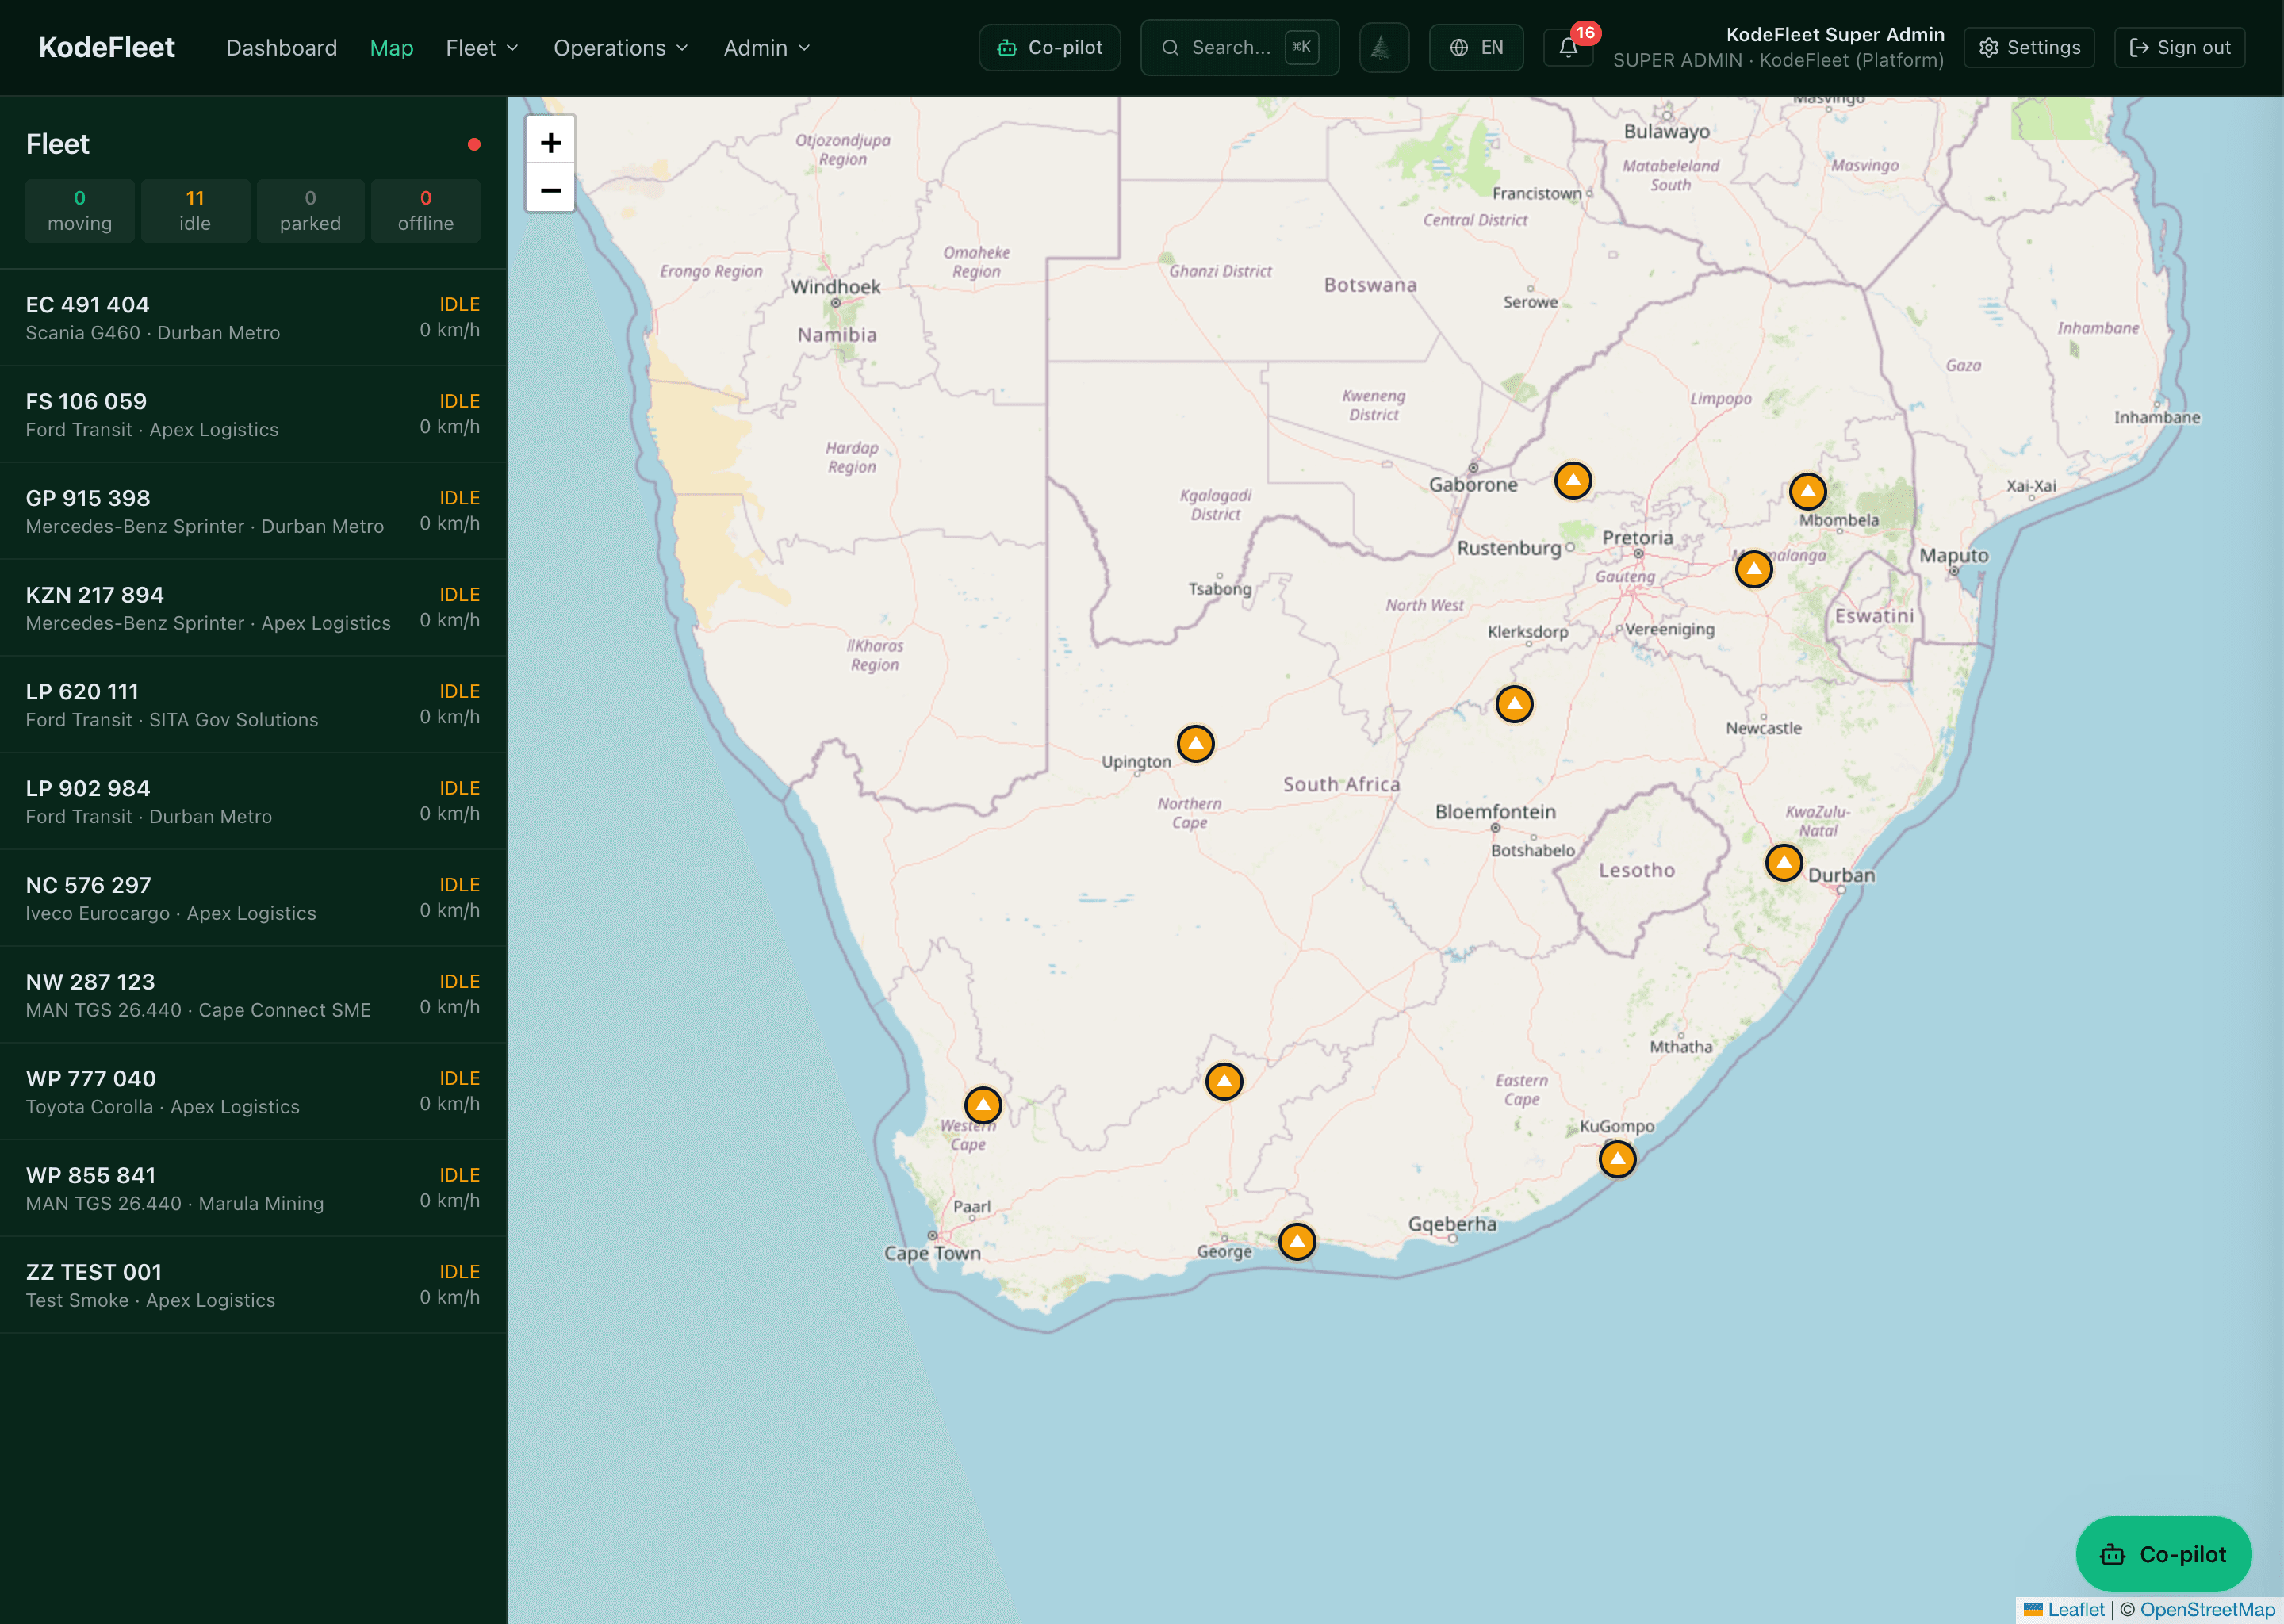Click the tree theme icon in header

(1383, 48)
